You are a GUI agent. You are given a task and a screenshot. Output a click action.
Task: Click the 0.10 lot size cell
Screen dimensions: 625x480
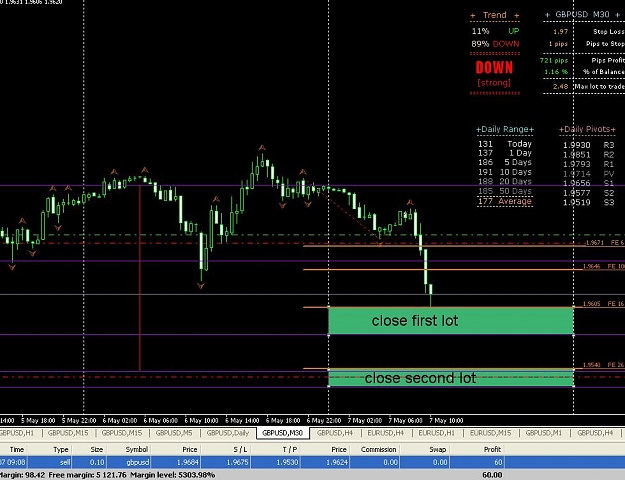(96, 462)
